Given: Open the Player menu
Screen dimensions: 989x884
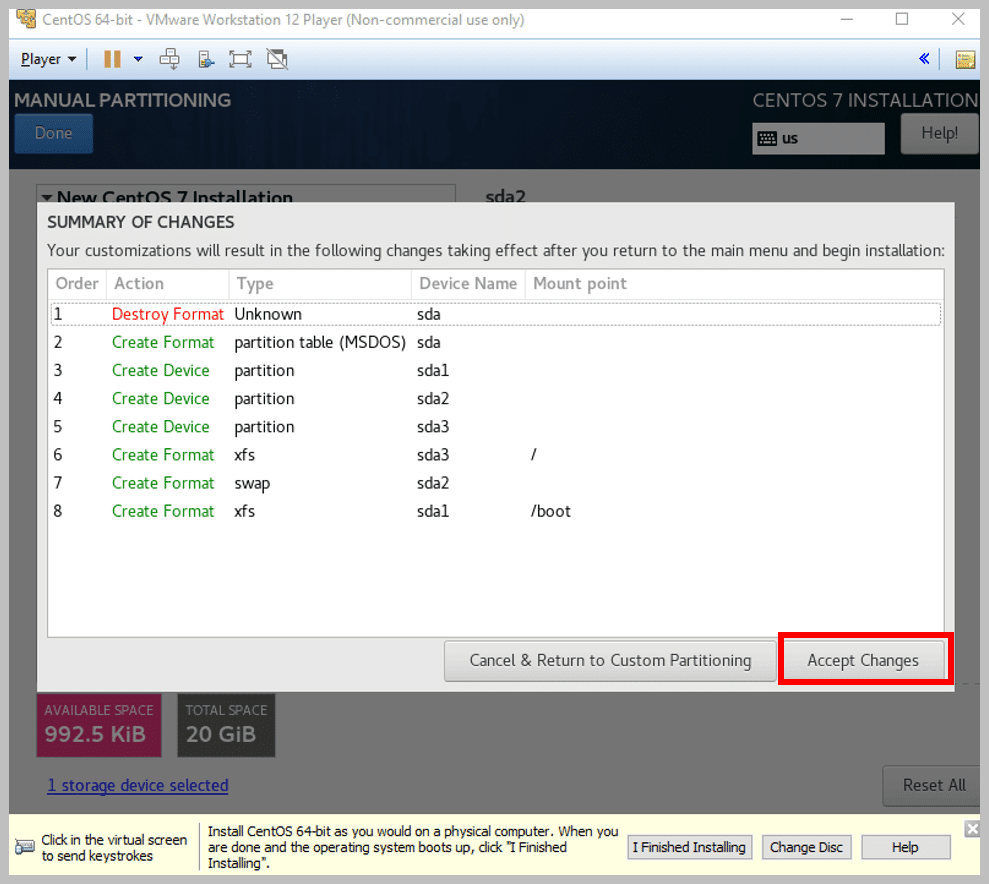Looking at the screenshot, I should (x=48, y=59).
